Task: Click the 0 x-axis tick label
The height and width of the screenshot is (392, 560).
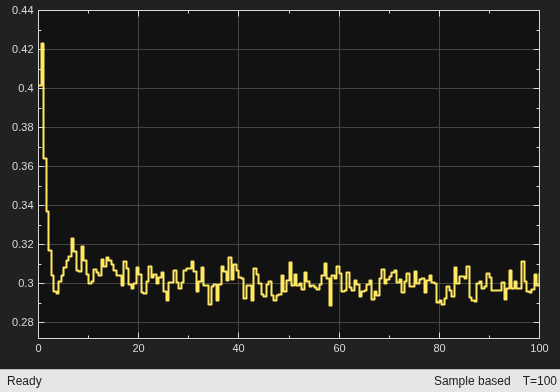Action: click(39, 348)
